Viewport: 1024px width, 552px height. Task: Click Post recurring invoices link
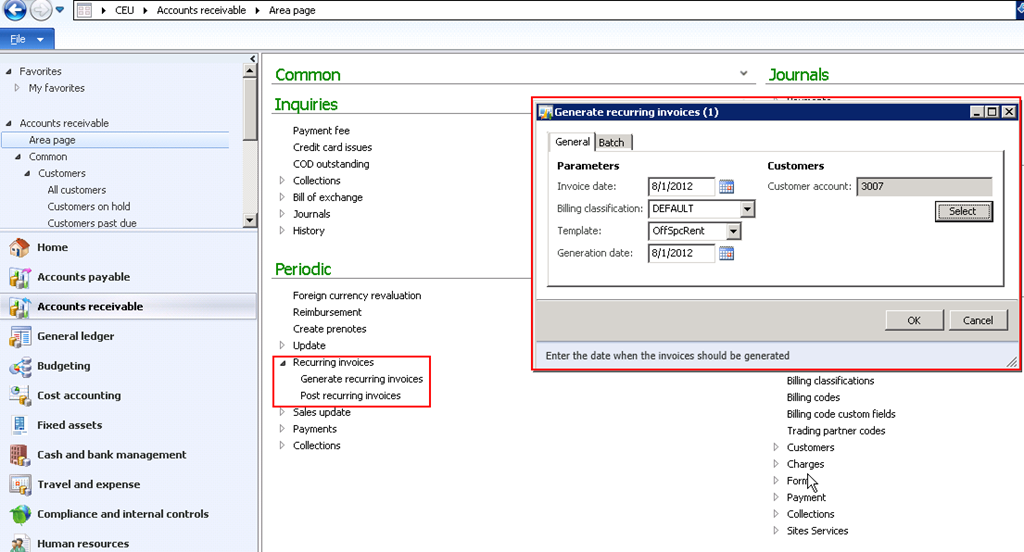[350, 396]
